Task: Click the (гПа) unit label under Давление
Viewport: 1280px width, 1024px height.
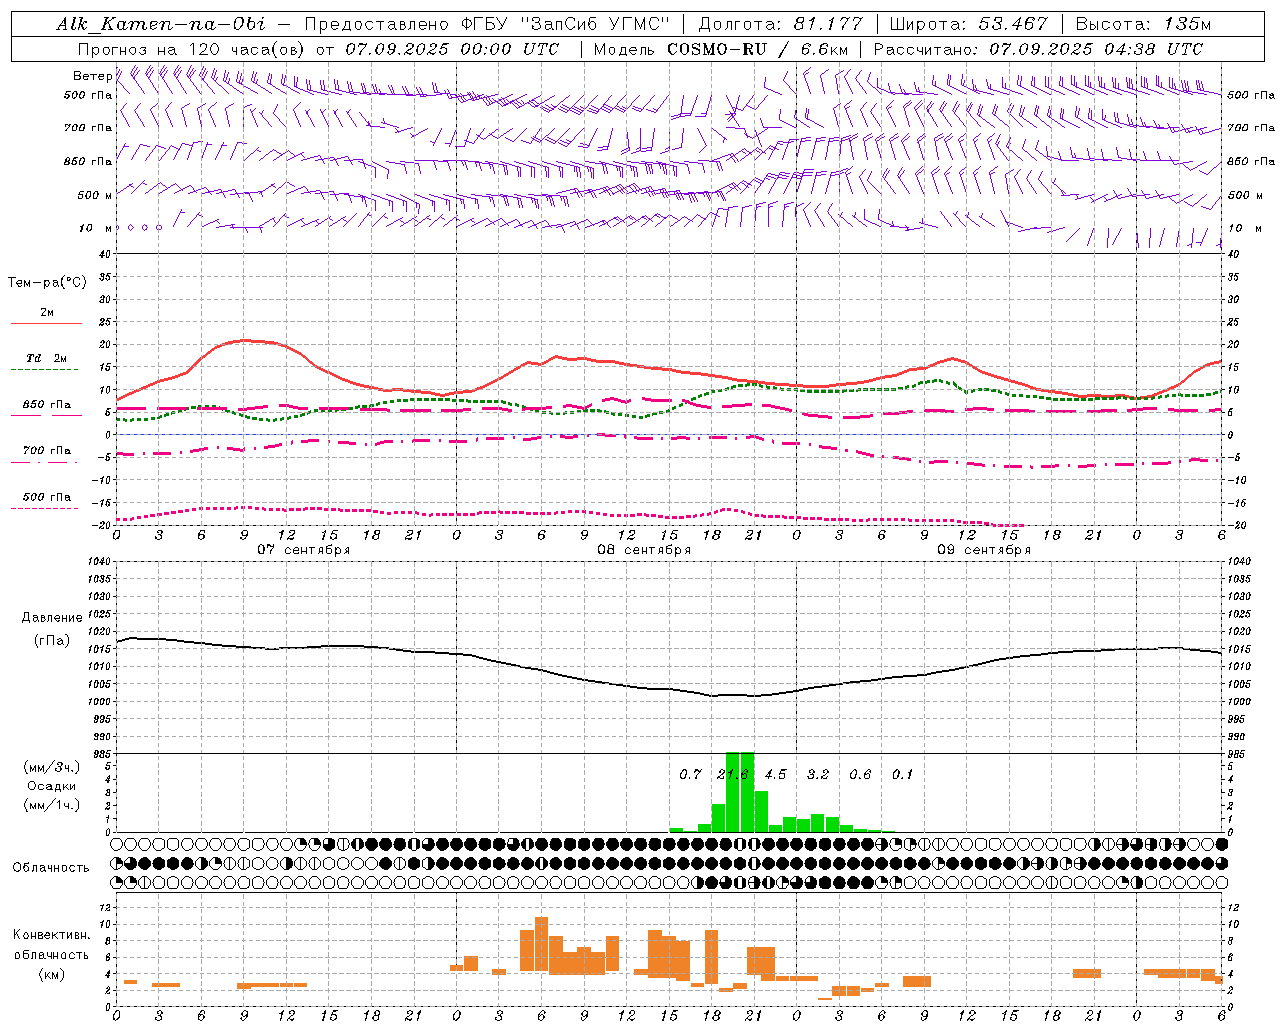Action: (x=52, y=641)
